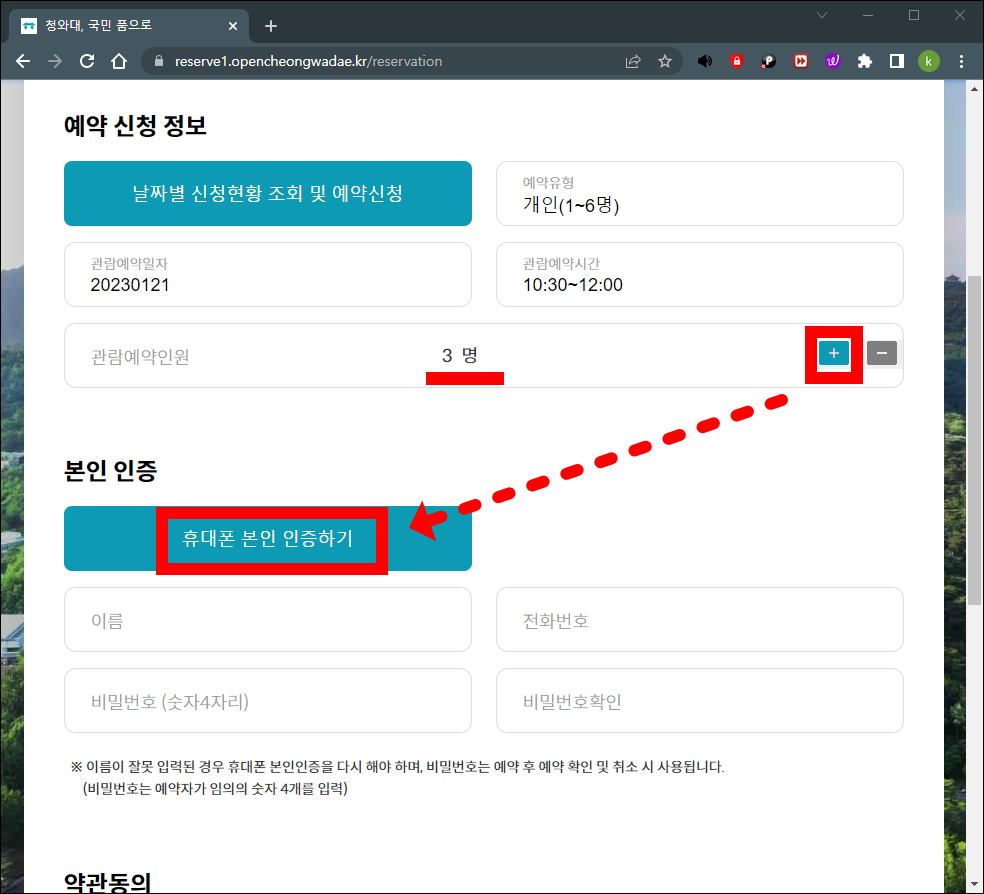Bookmark the page via the star icon
Screen dimensions: 984x894
(665, 61)
